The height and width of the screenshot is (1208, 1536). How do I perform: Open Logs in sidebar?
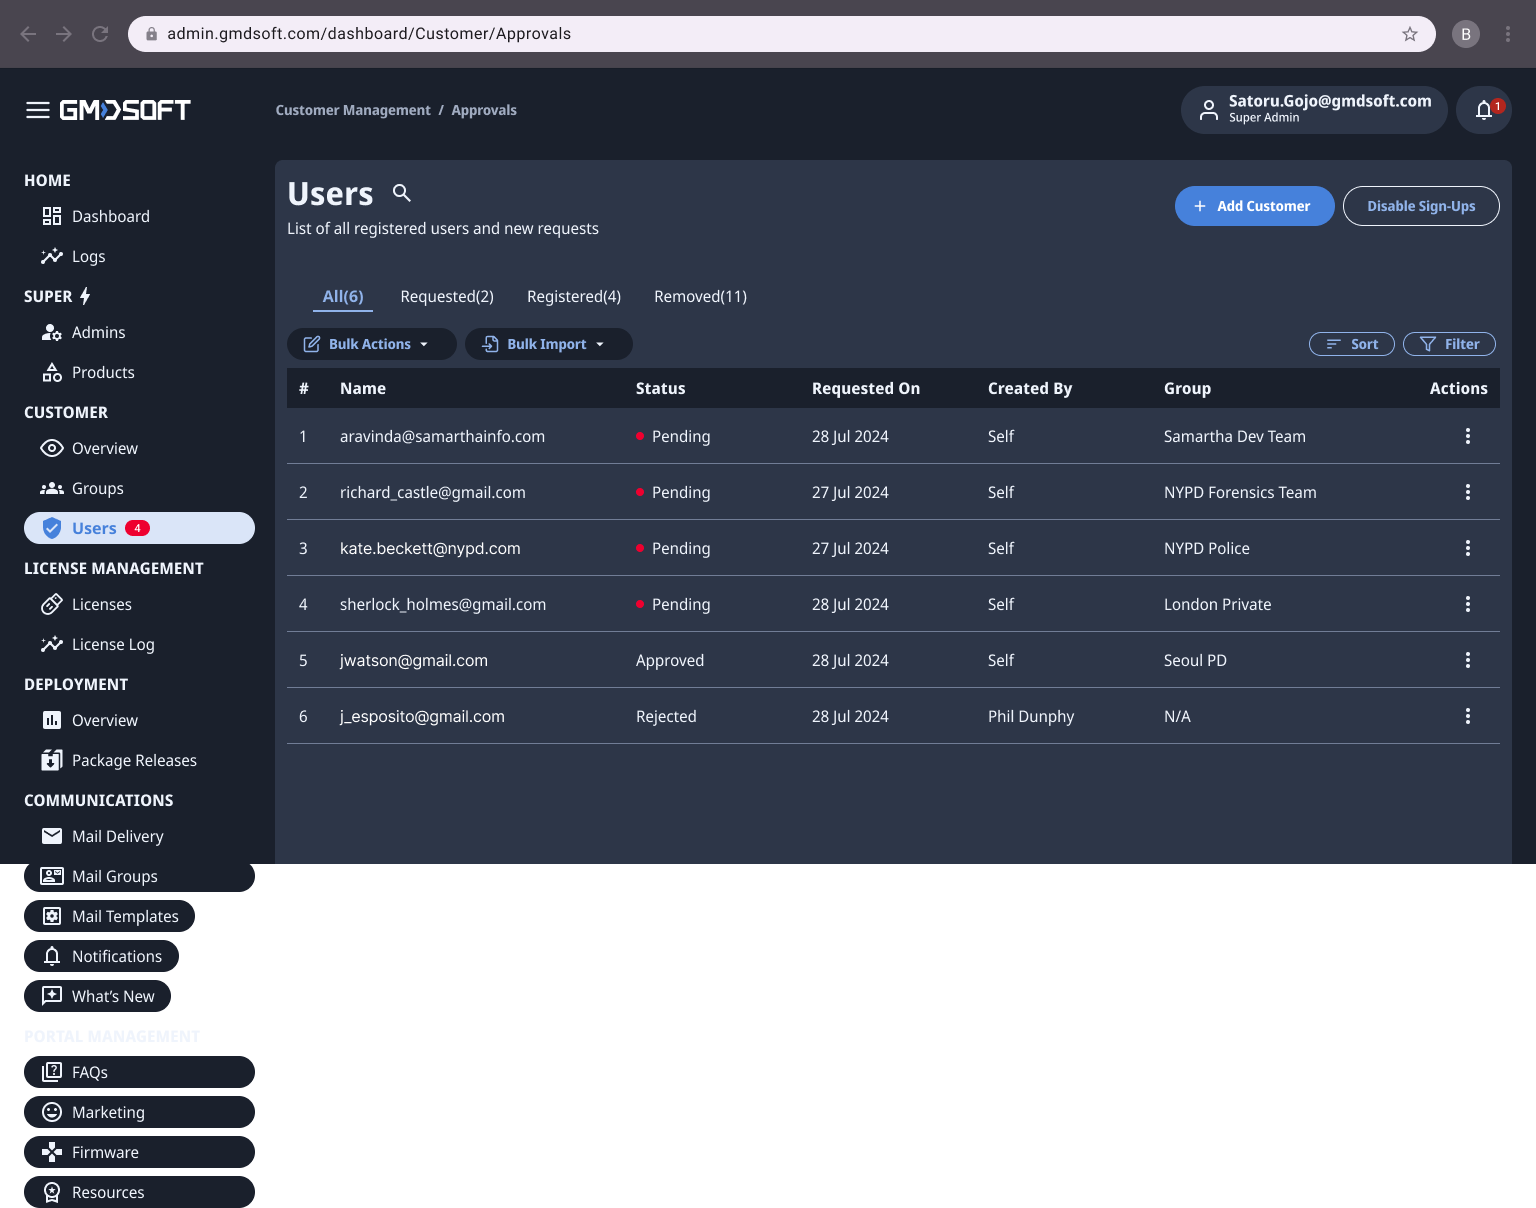[139, 256]
